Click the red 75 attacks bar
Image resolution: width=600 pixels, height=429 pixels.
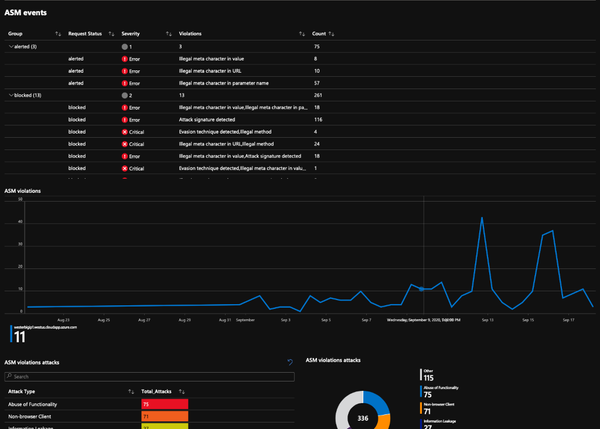click(165, 404)
